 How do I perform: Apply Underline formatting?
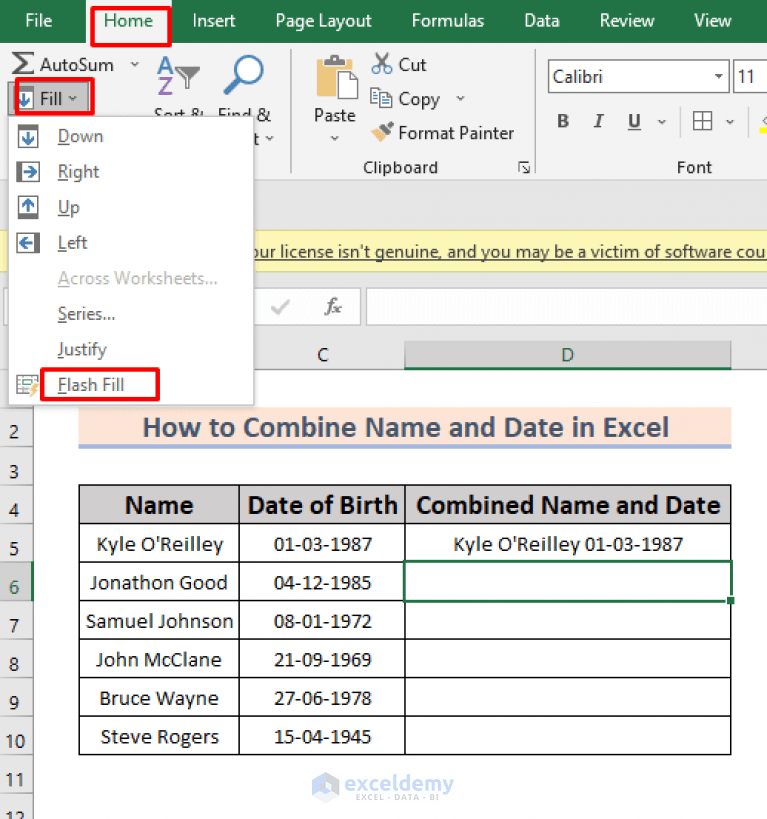coord(634,121)
